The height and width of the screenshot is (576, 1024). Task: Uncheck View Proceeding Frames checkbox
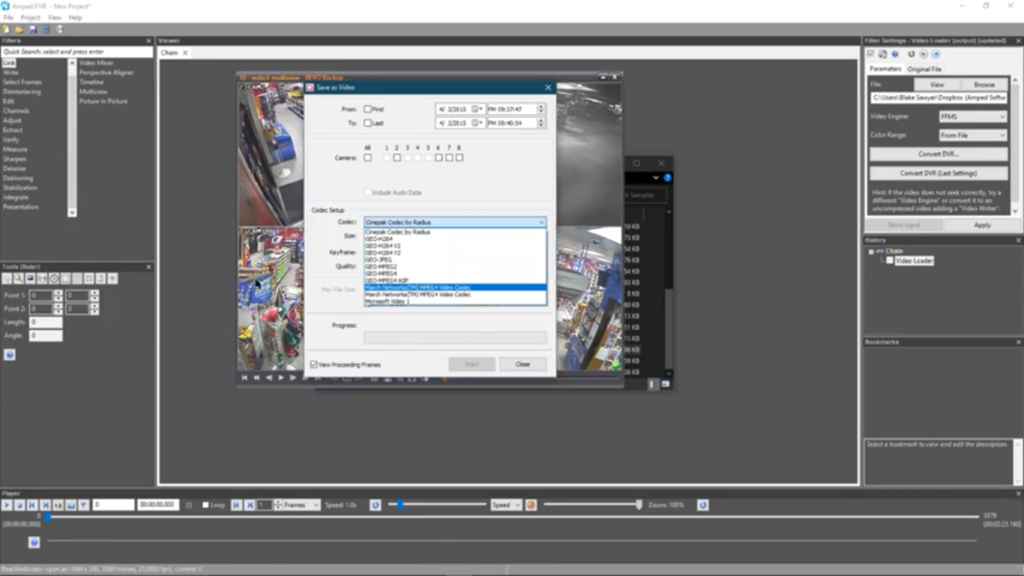click(x=314, y=364)
